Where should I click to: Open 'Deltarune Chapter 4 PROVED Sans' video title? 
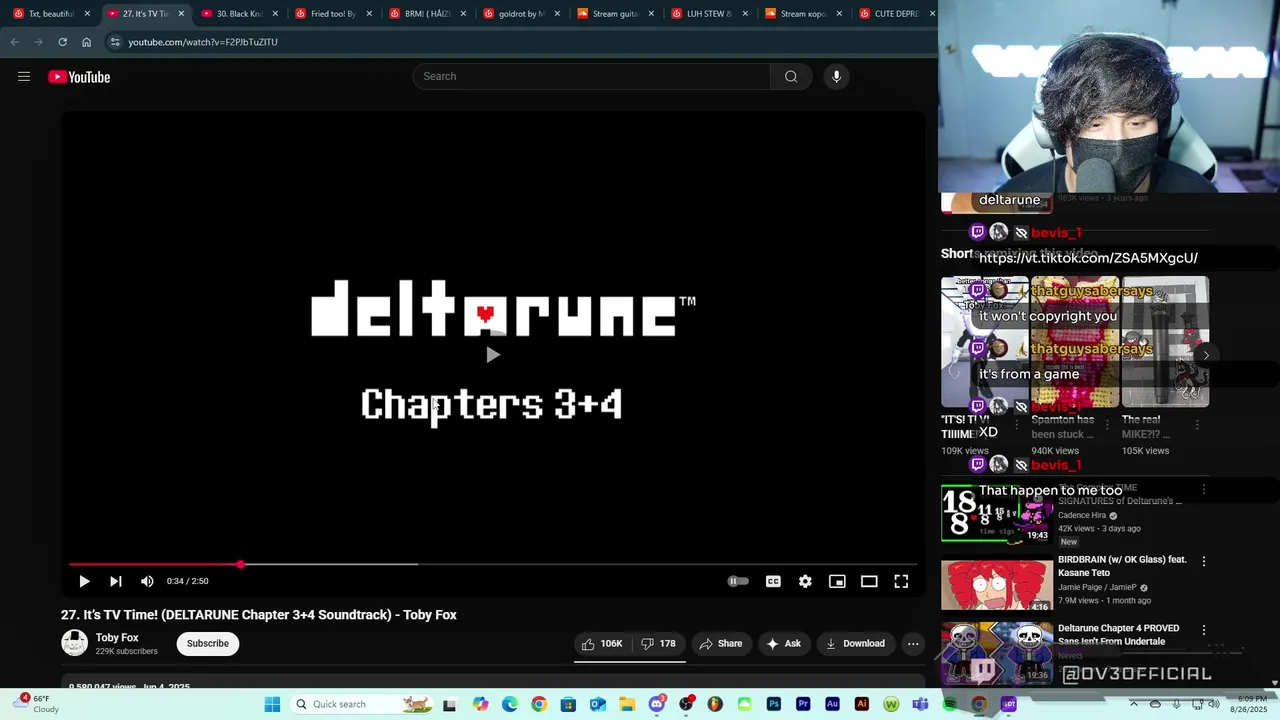tap(1118, 635)
